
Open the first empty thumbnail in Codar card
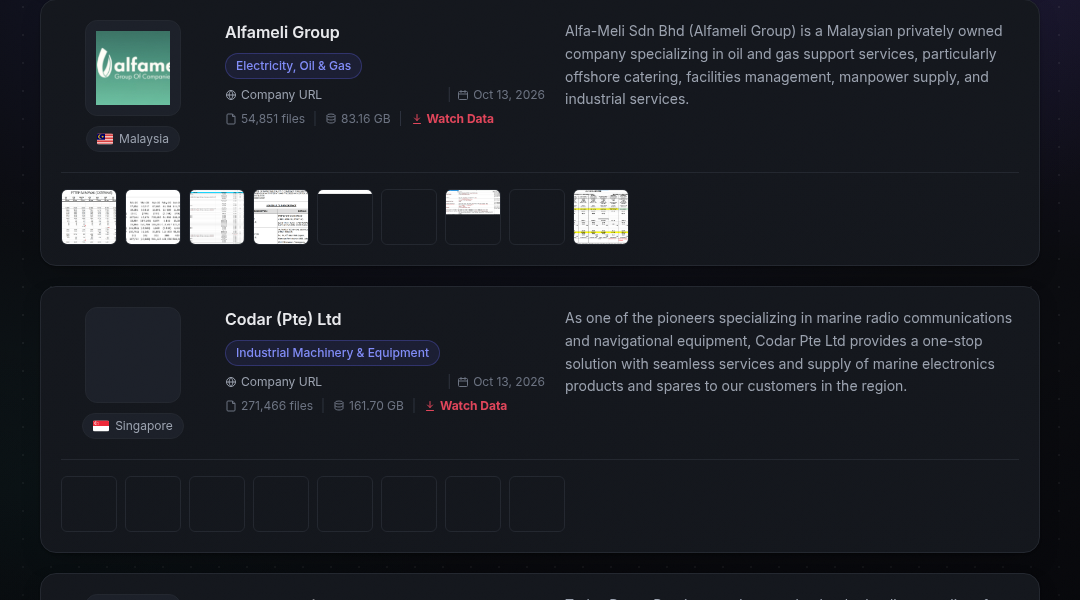tap(89, 504)
